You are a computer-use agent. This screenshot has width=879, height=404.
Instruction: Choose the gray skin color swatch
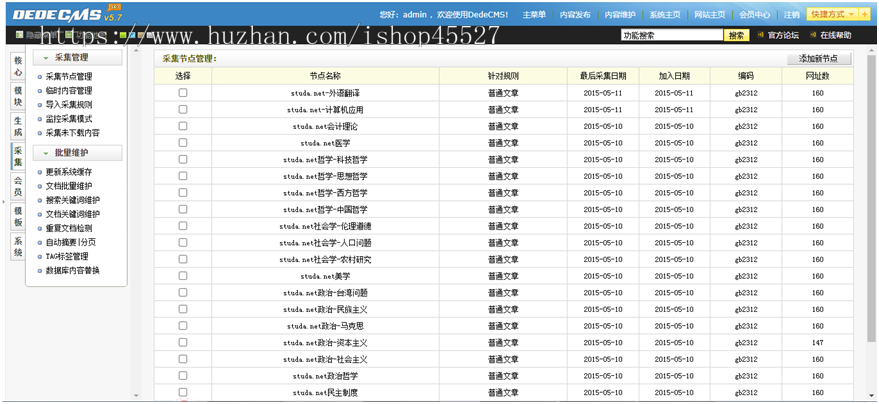click(x=150, y=35)
